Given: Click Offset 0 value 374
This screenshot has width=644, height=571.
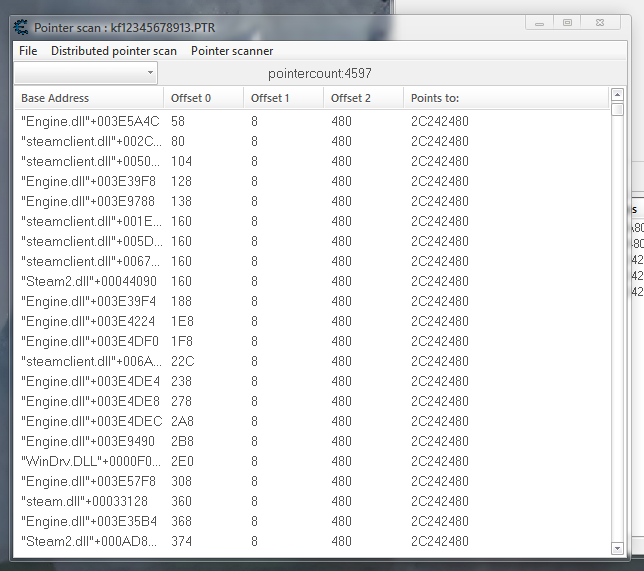Looking at the screenshot, I should click(x=181, y=541).
